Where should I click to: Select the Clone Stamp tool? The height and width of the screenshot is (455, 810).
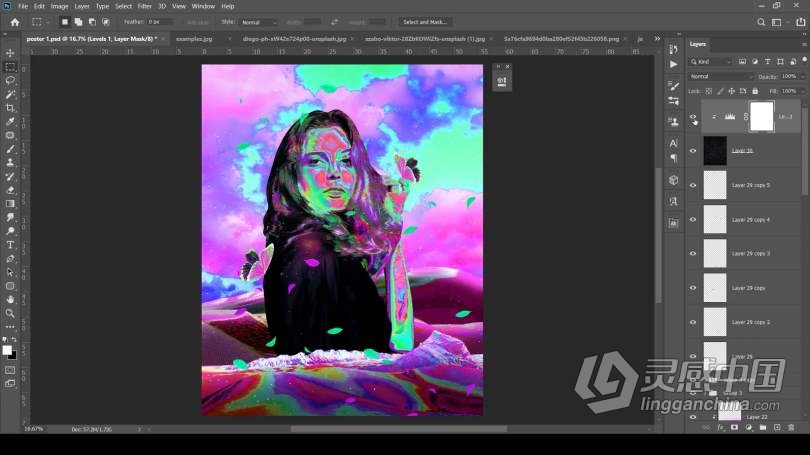coord(10,162)
